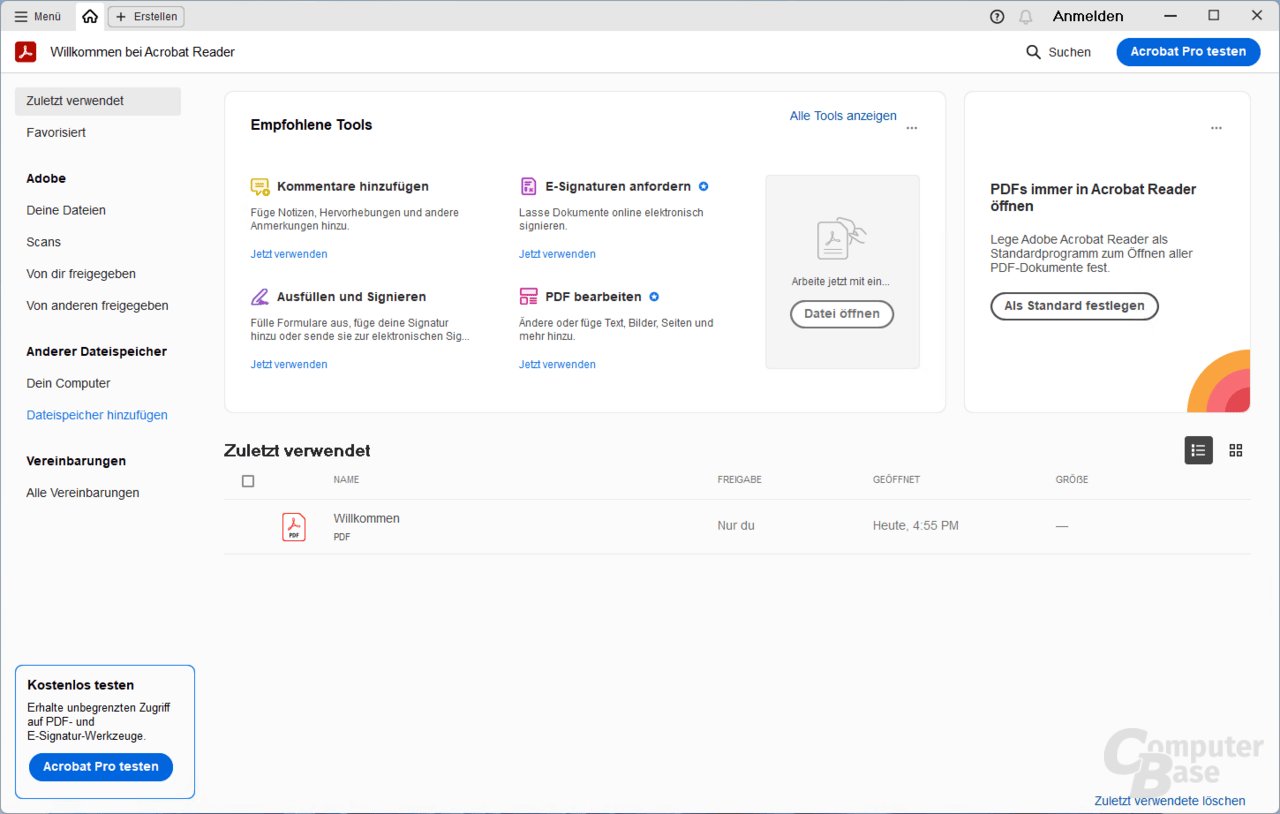Screen dimensions: 1280x814
Task: Click the Home icon tab
Action: (90, 16)
